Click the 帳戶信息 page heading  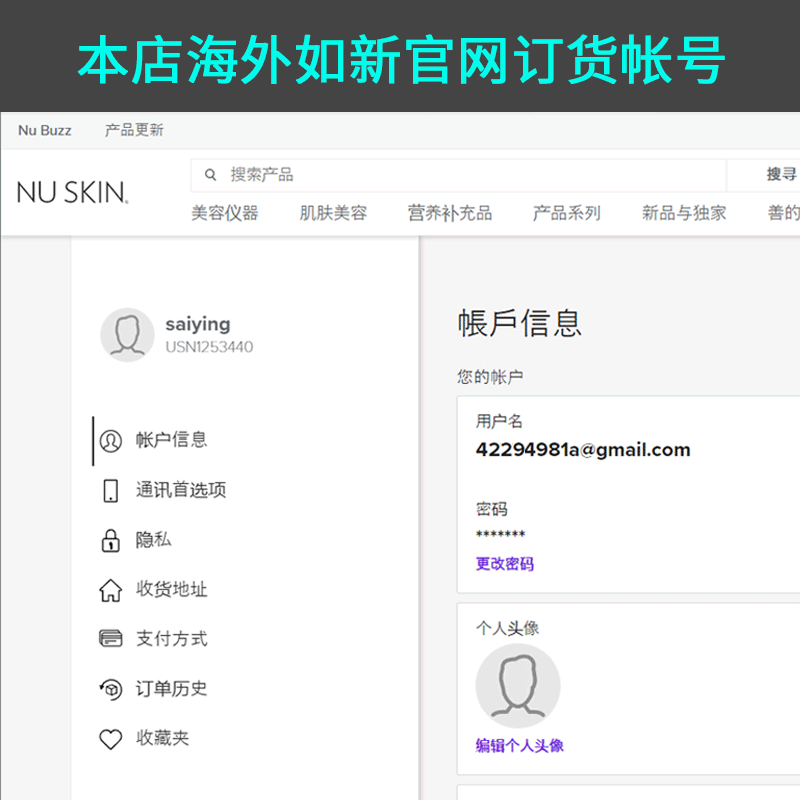[x=519, y=323]
